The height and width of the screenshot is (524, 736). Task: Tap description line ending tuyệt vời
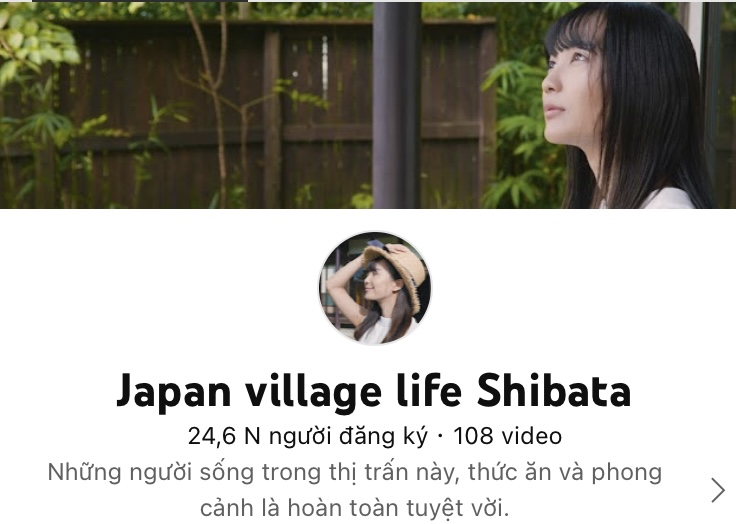coord(355,508)
